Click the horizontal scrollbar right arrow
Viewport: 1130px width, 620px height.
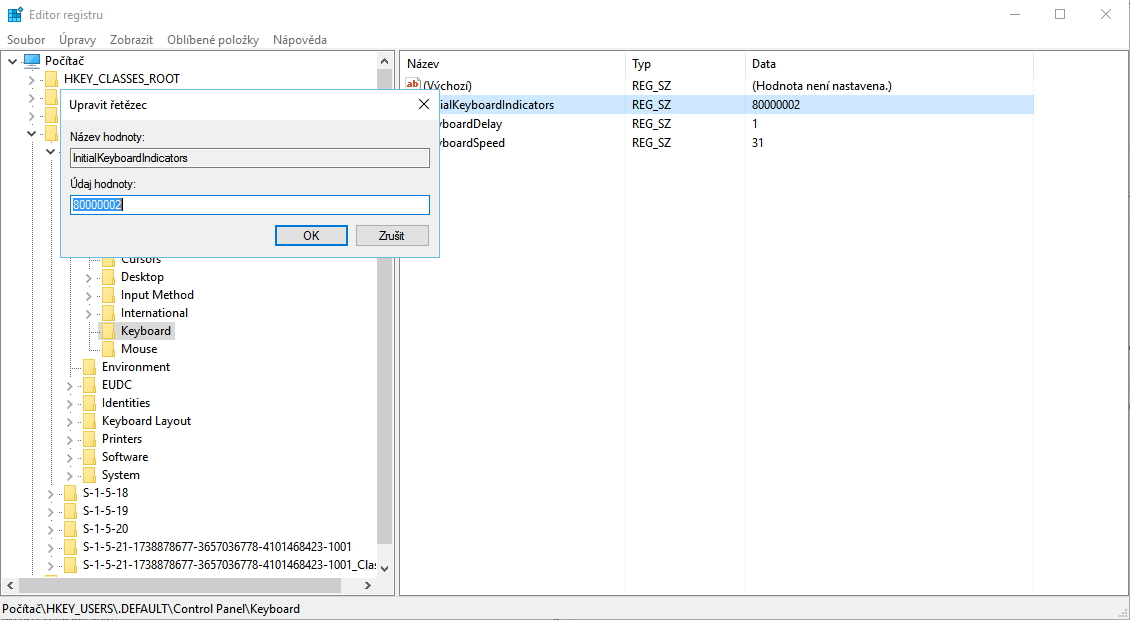point(368,585)
